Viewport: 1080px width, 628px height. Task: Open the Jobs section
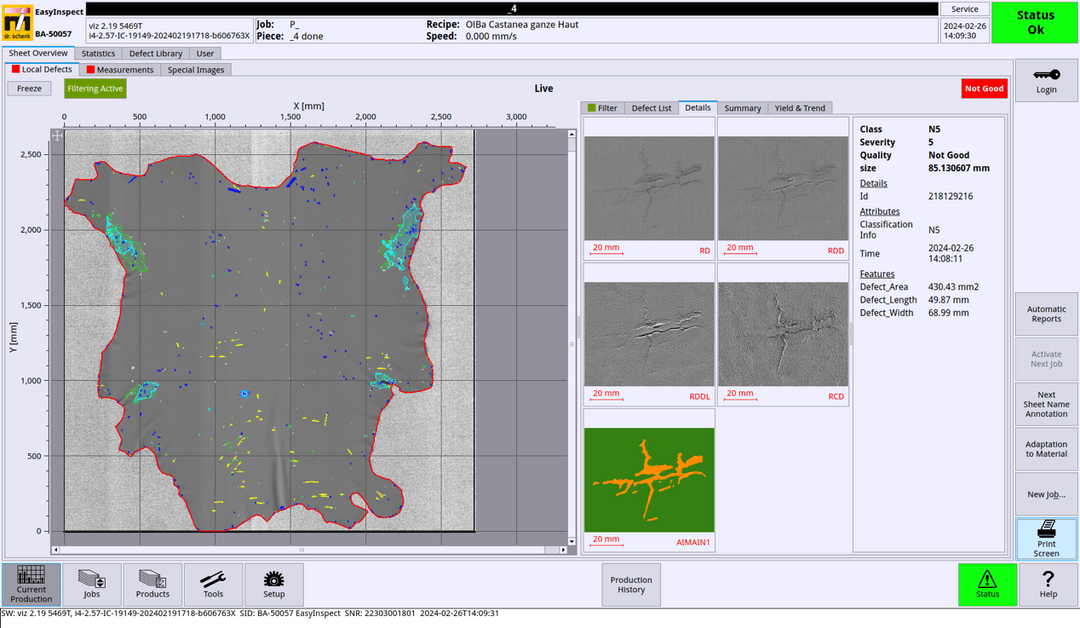pos(92,584)
